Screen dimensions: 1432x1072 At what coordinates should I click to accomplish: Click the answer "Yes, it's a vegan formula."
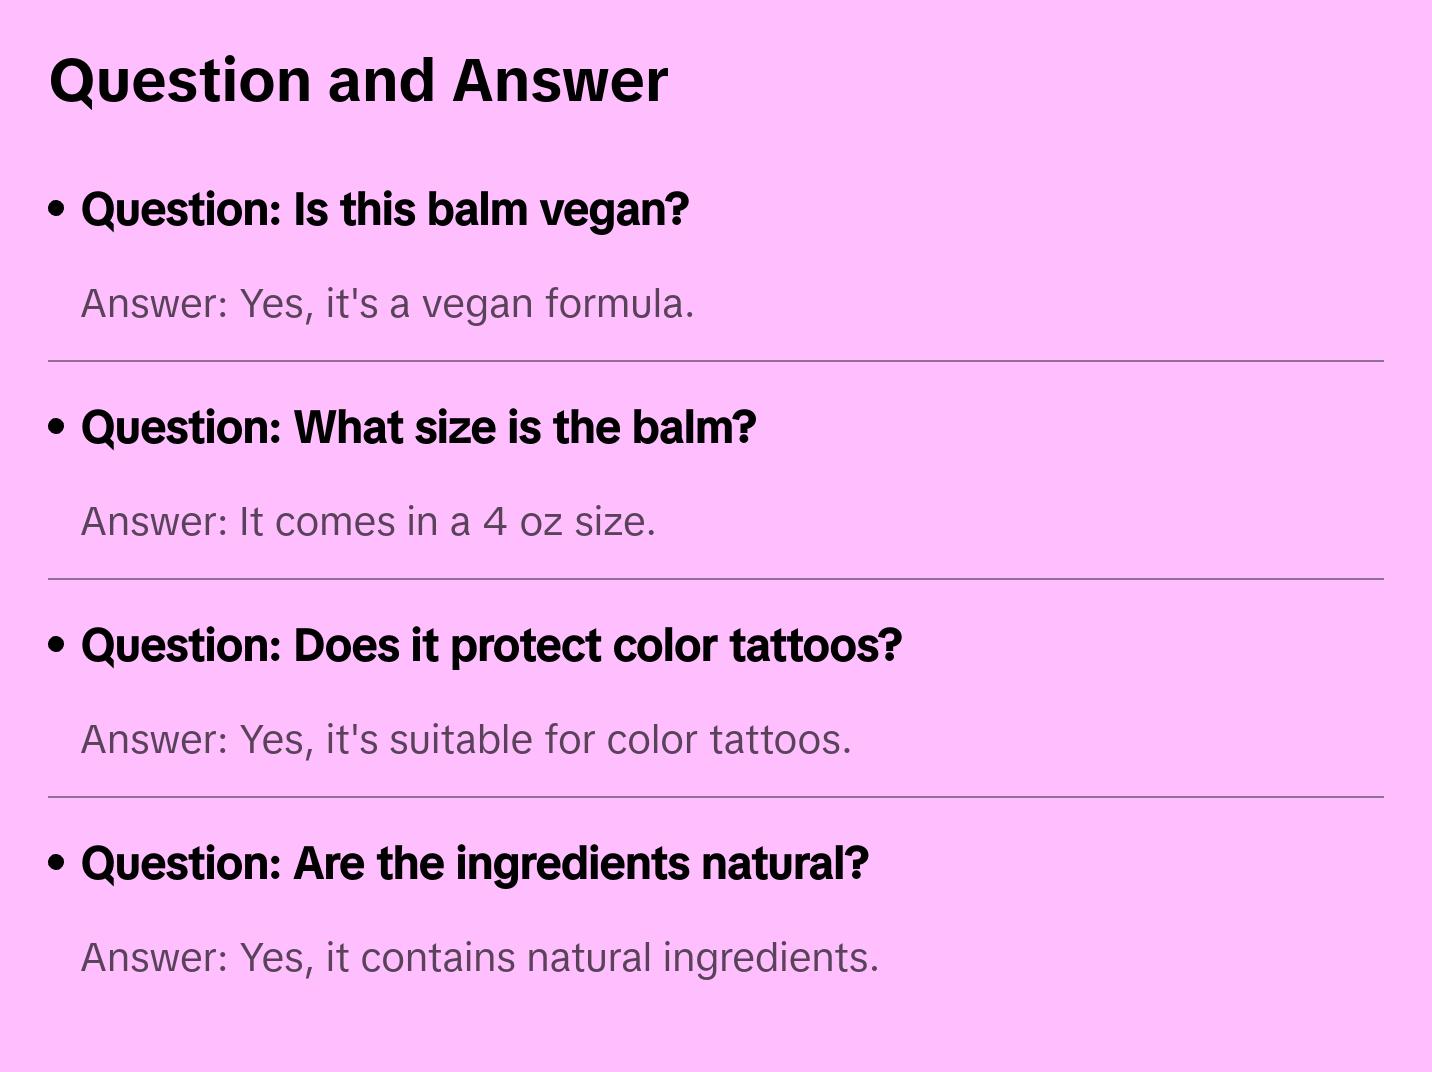[387, 304]
